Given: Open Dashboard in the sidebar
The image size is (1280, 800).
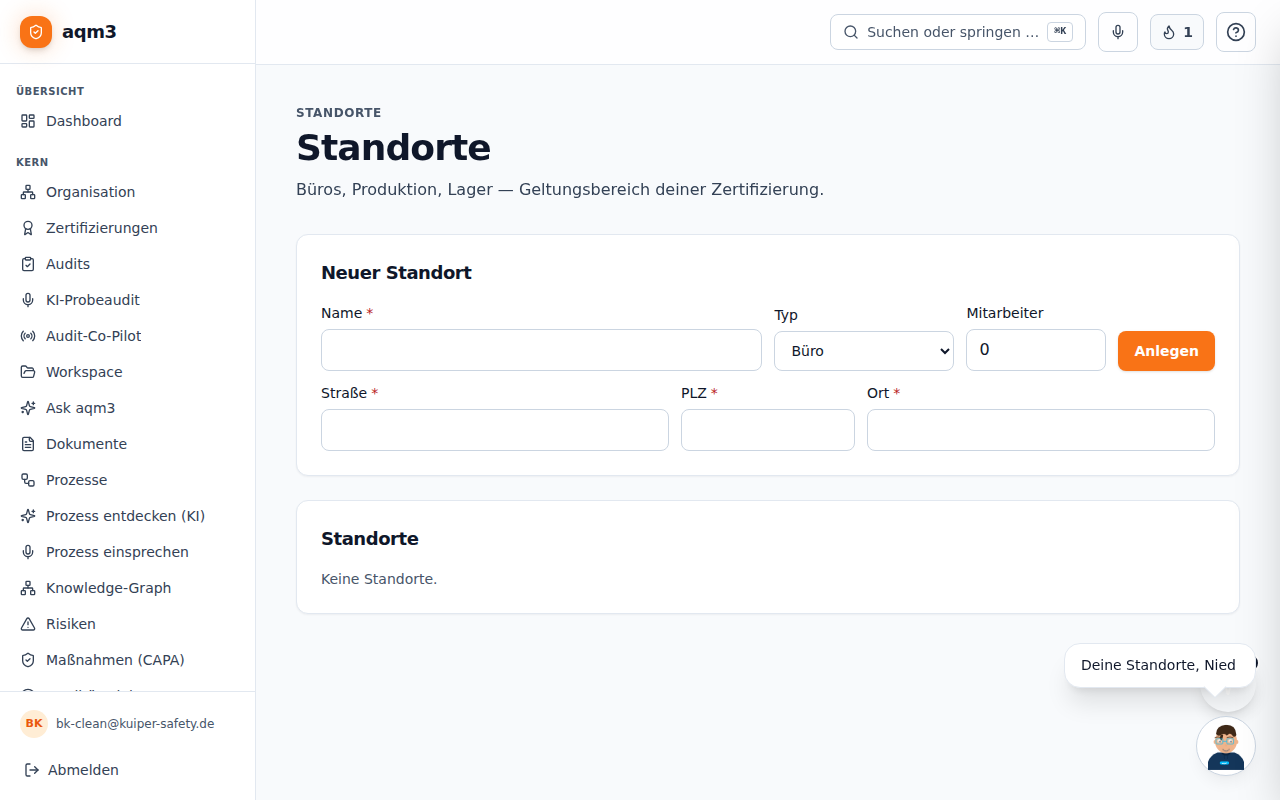Looking at the screenshot, I should pos(127,121).
